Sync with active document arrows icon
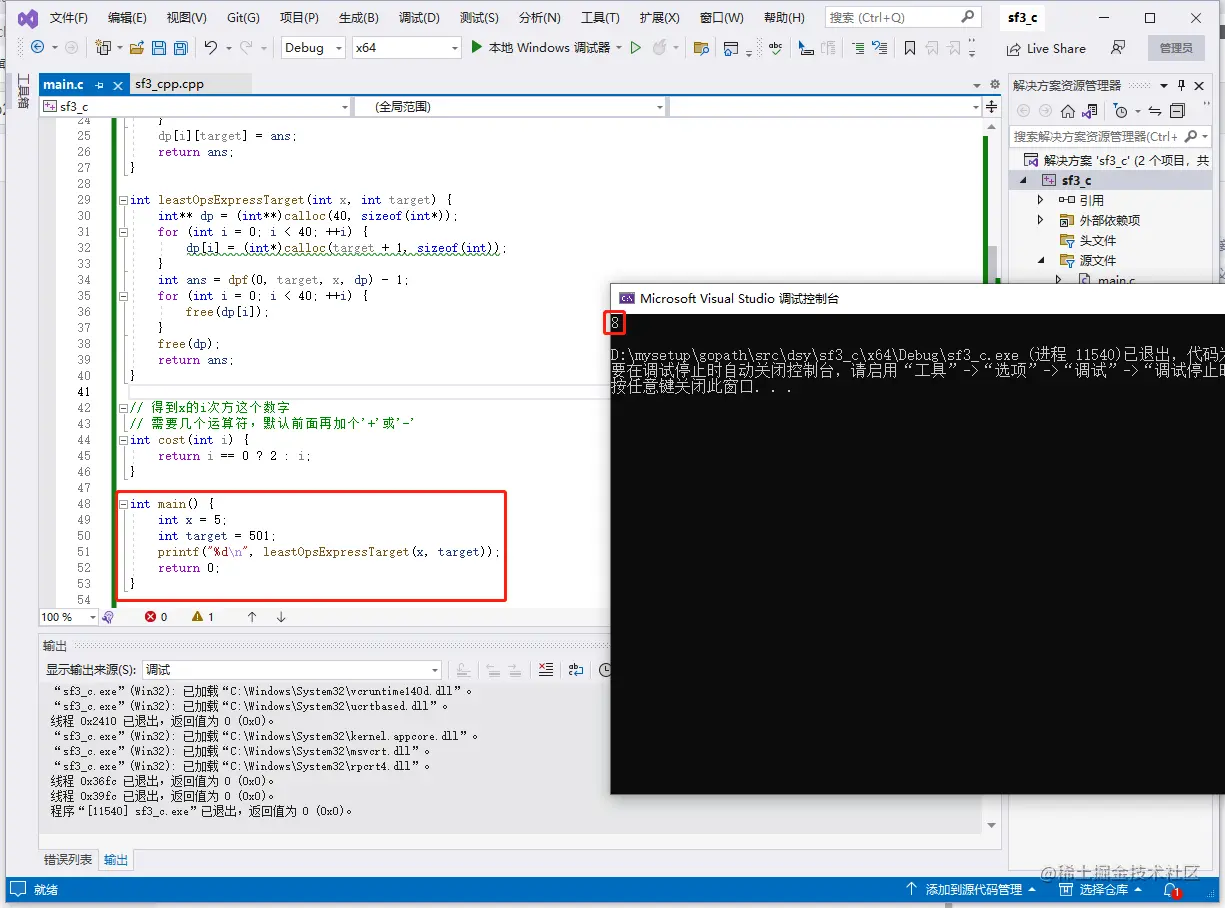The image size is (1225, 908). click(x=1155, y=111)
